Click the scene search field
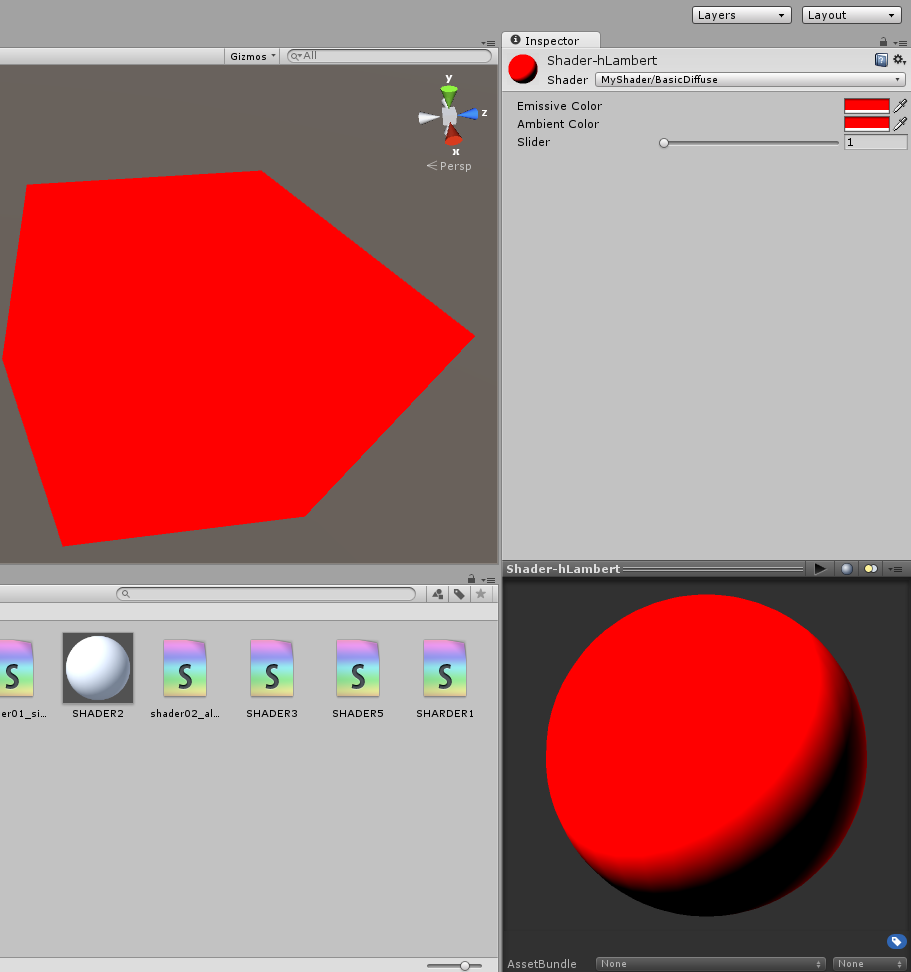The width and height of the screenshot is (911, 972). 389,56
